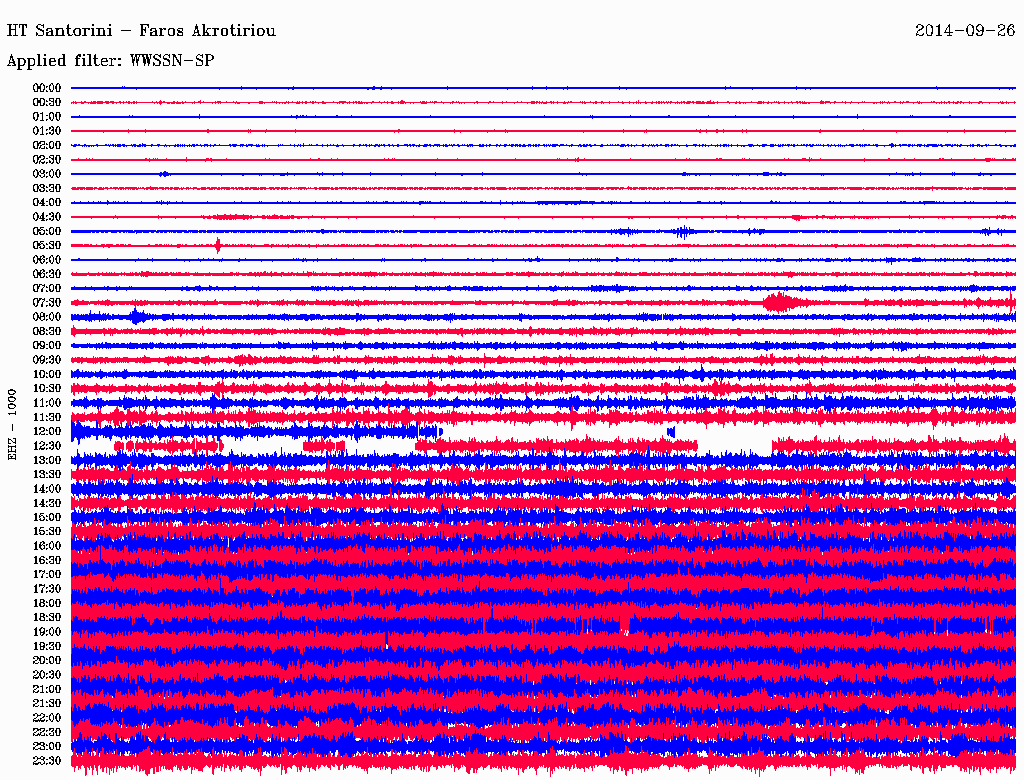The image size is (1024, 780).
Task: Click the 14:00 time label
Action: tap(46, 489)
